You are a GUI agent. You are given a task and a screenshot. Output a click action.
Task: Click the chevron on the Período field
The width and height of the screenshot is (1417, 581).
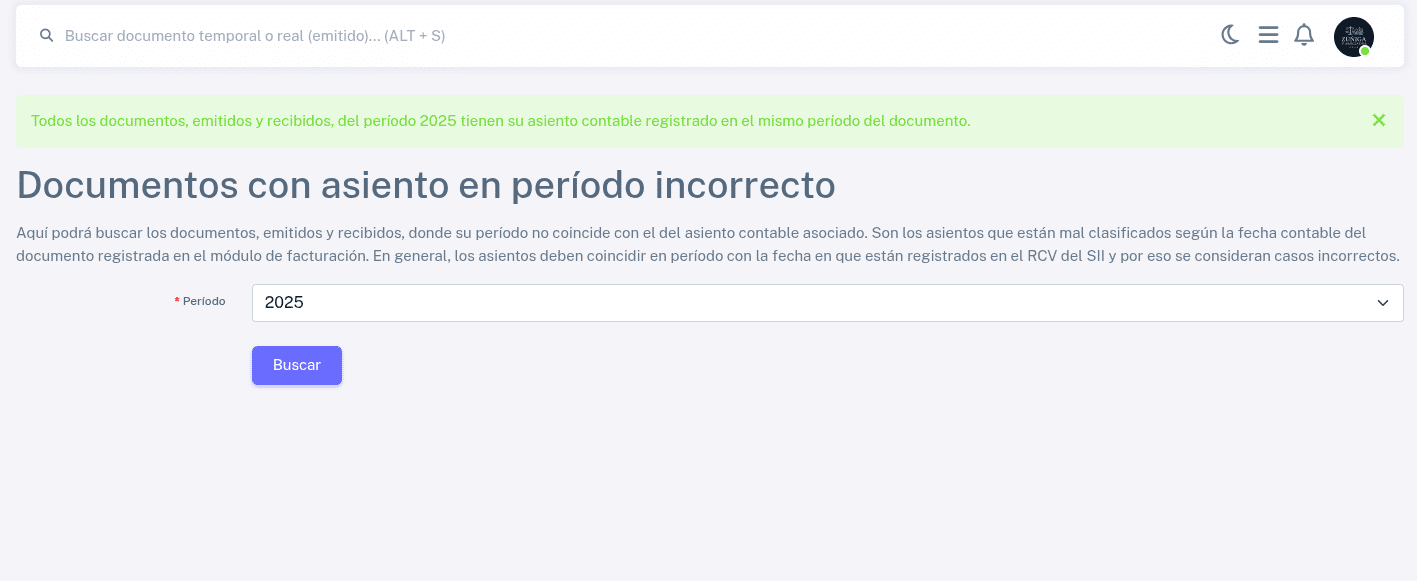click(x=1383, y=303)
